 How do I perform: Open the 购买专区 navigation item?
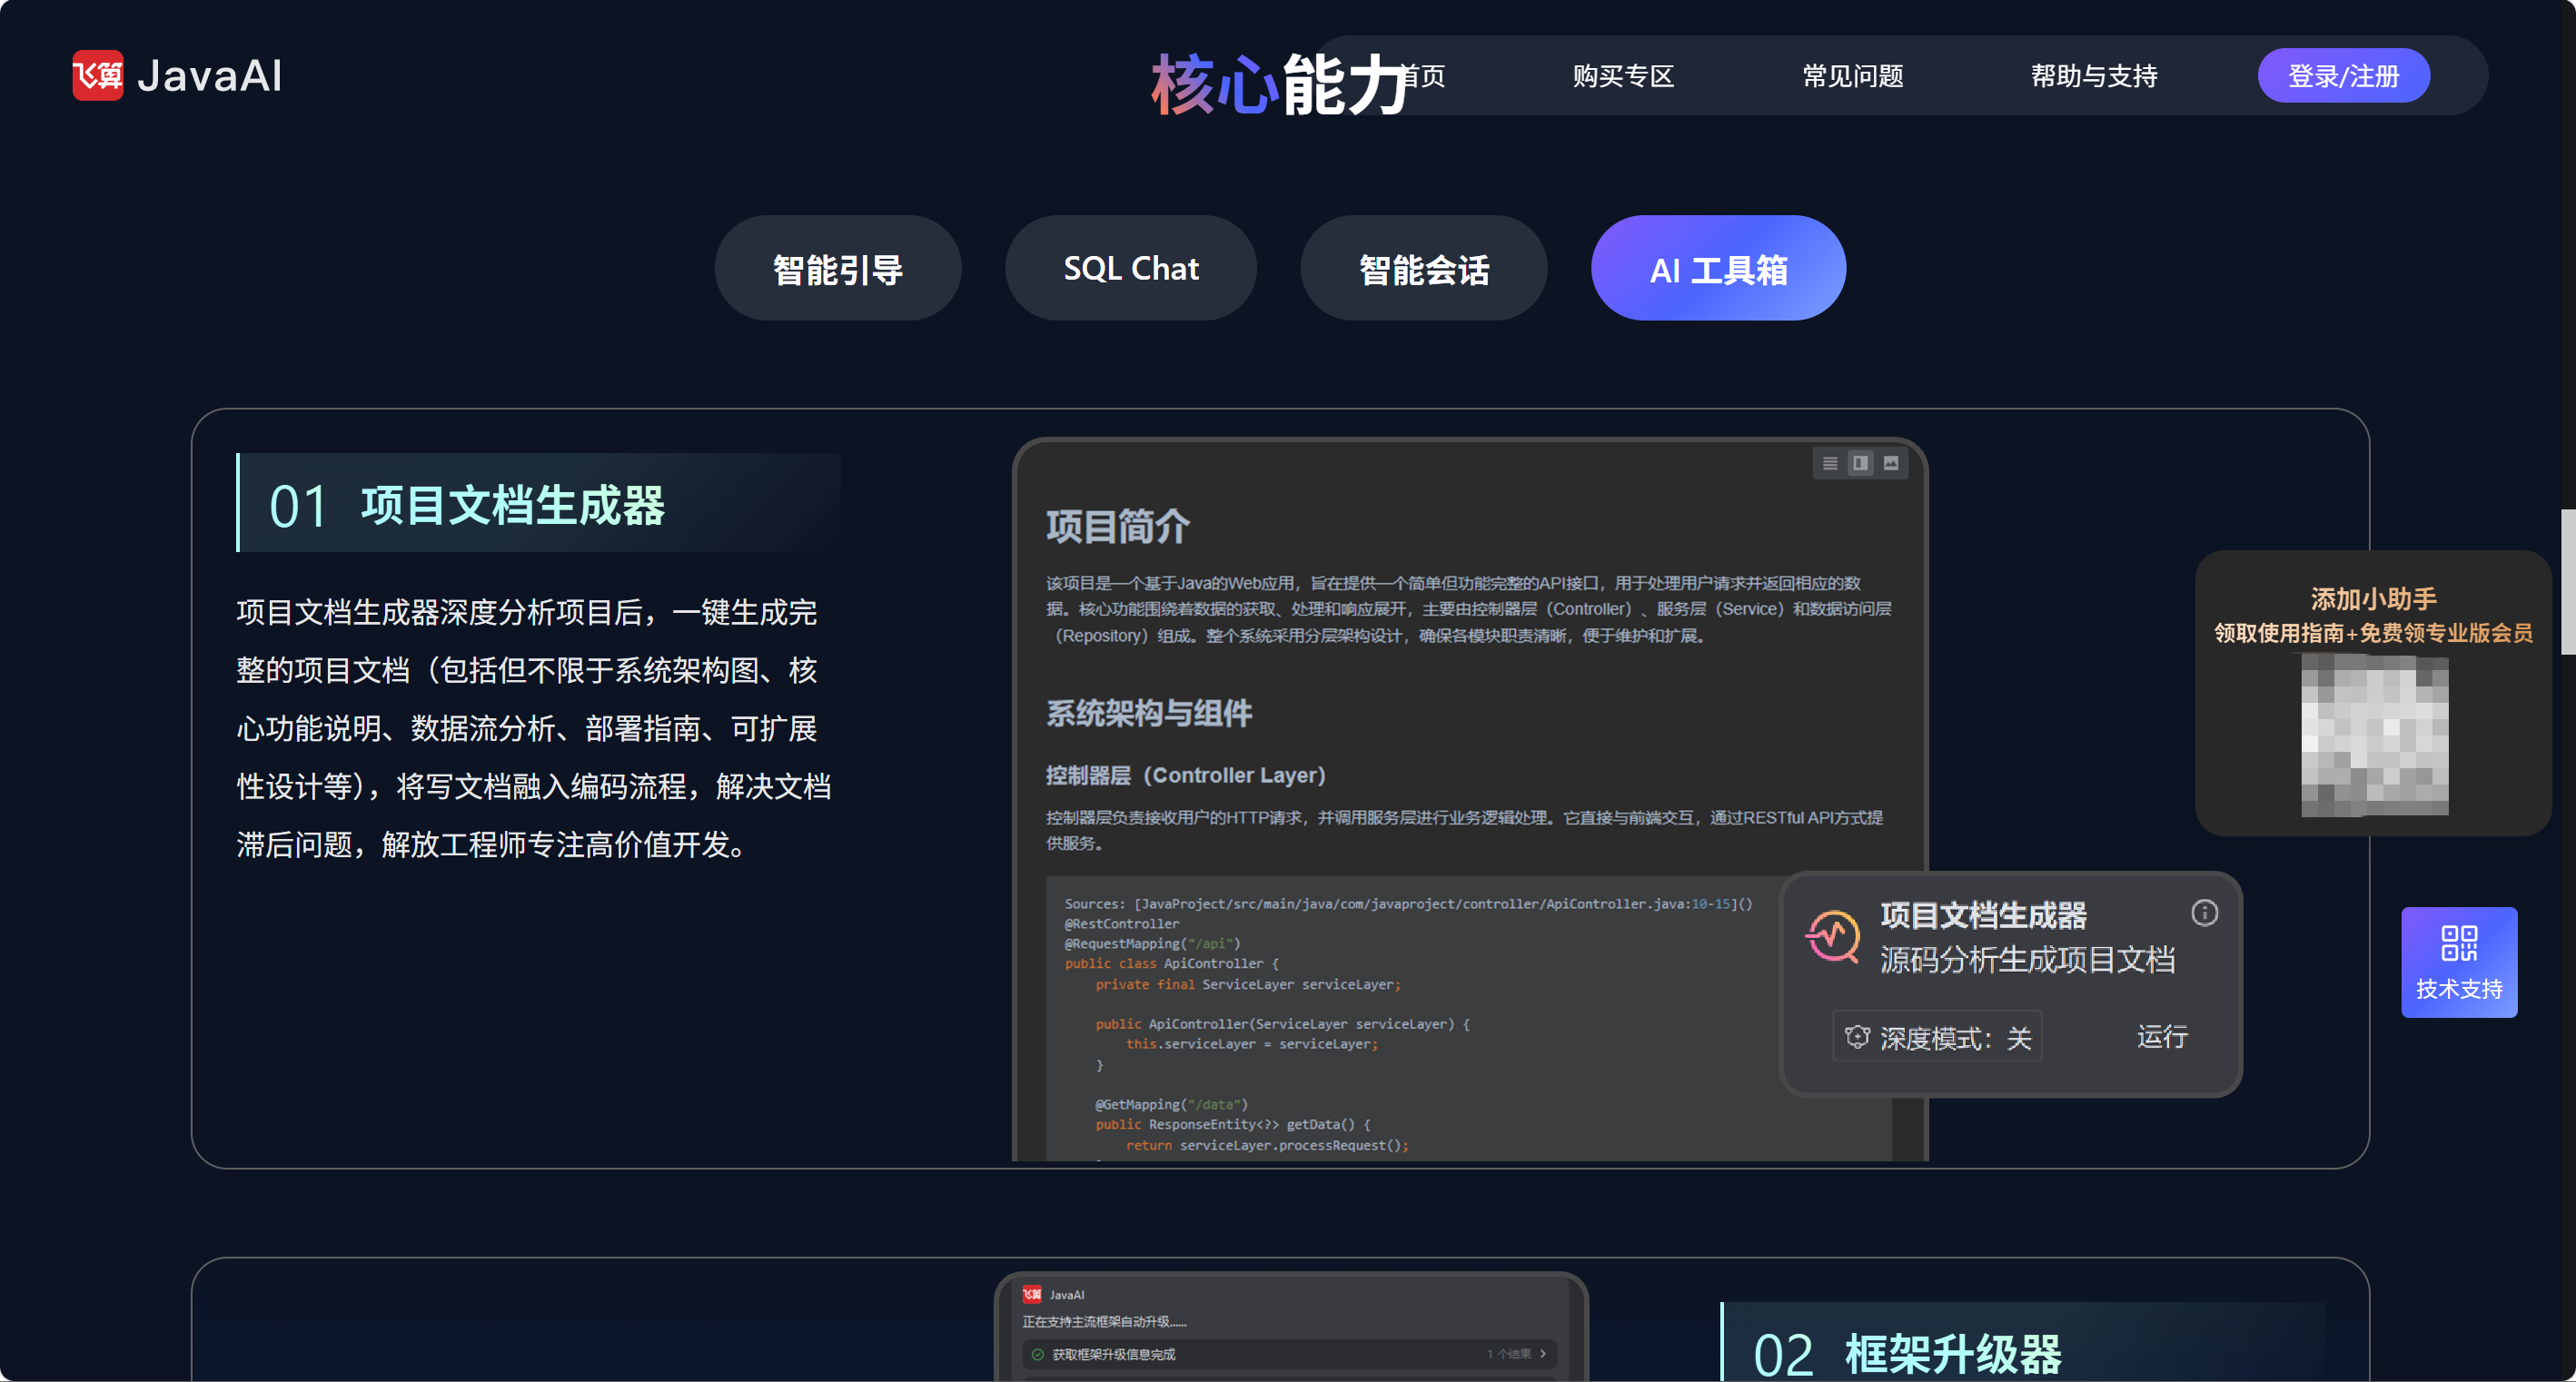coord(1623,76)
